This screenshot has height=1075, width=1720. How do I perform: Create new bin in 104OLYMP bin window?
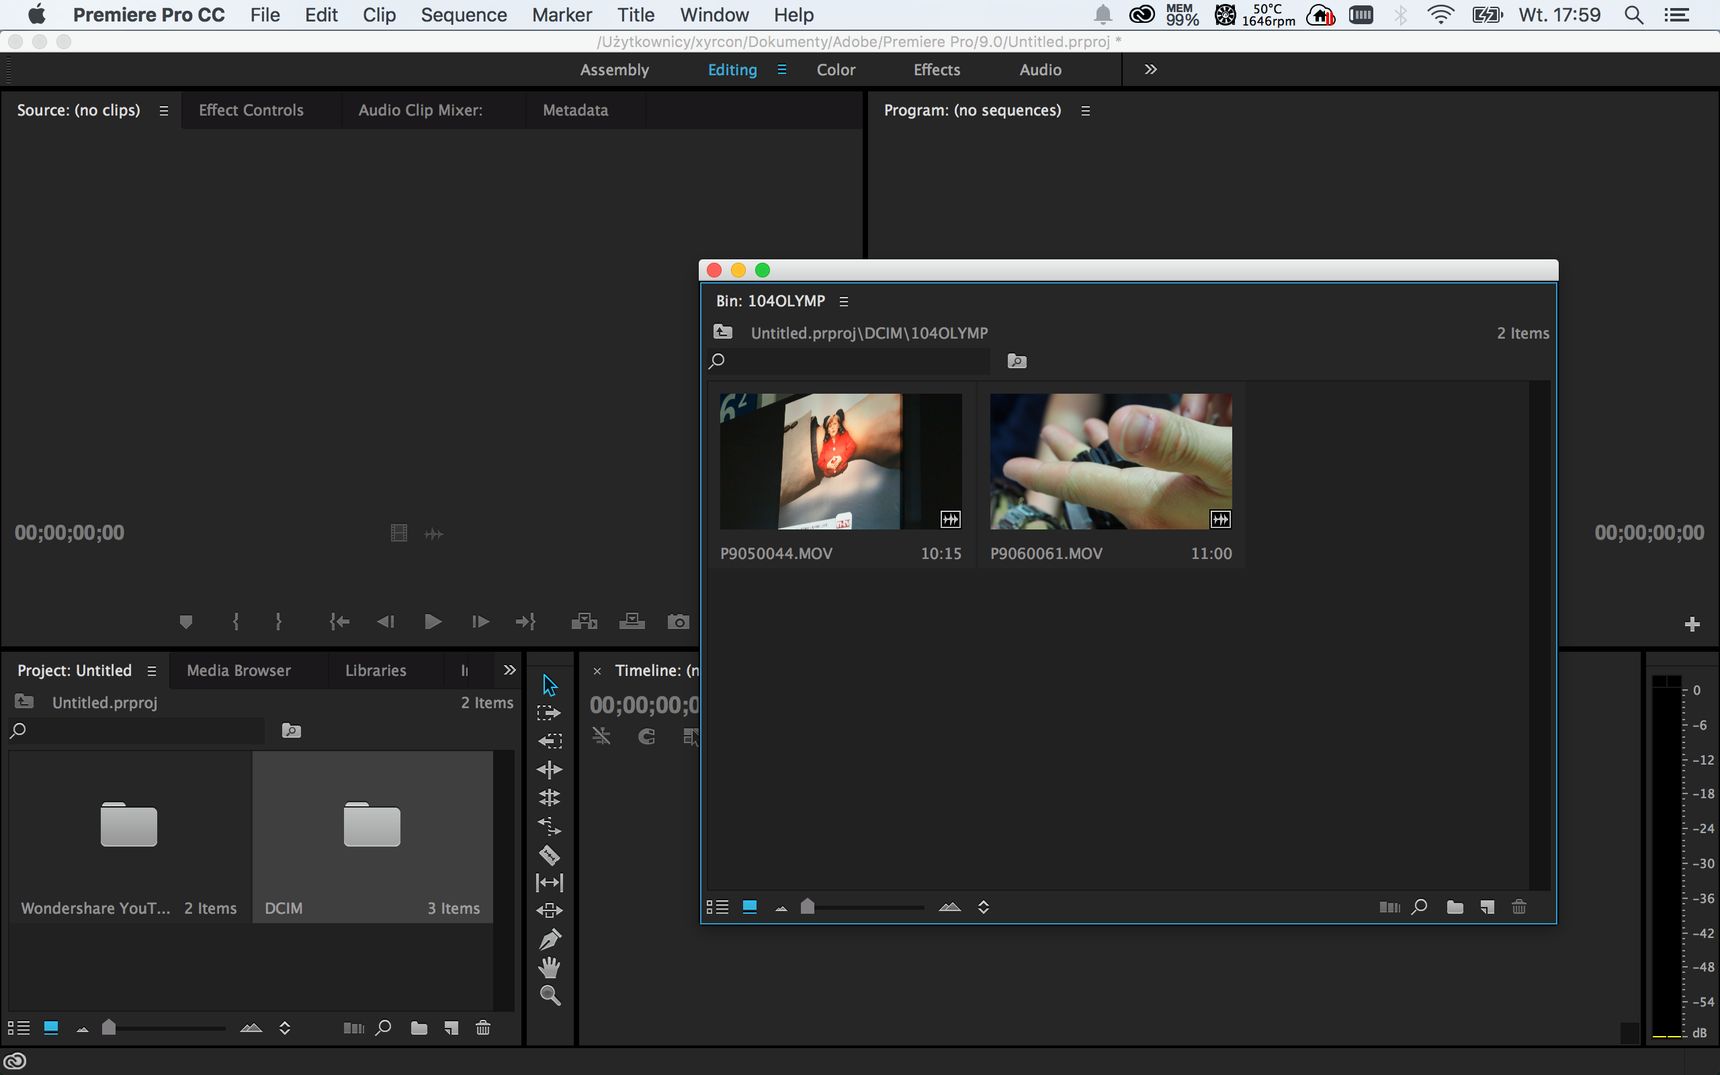(1455, 907)
